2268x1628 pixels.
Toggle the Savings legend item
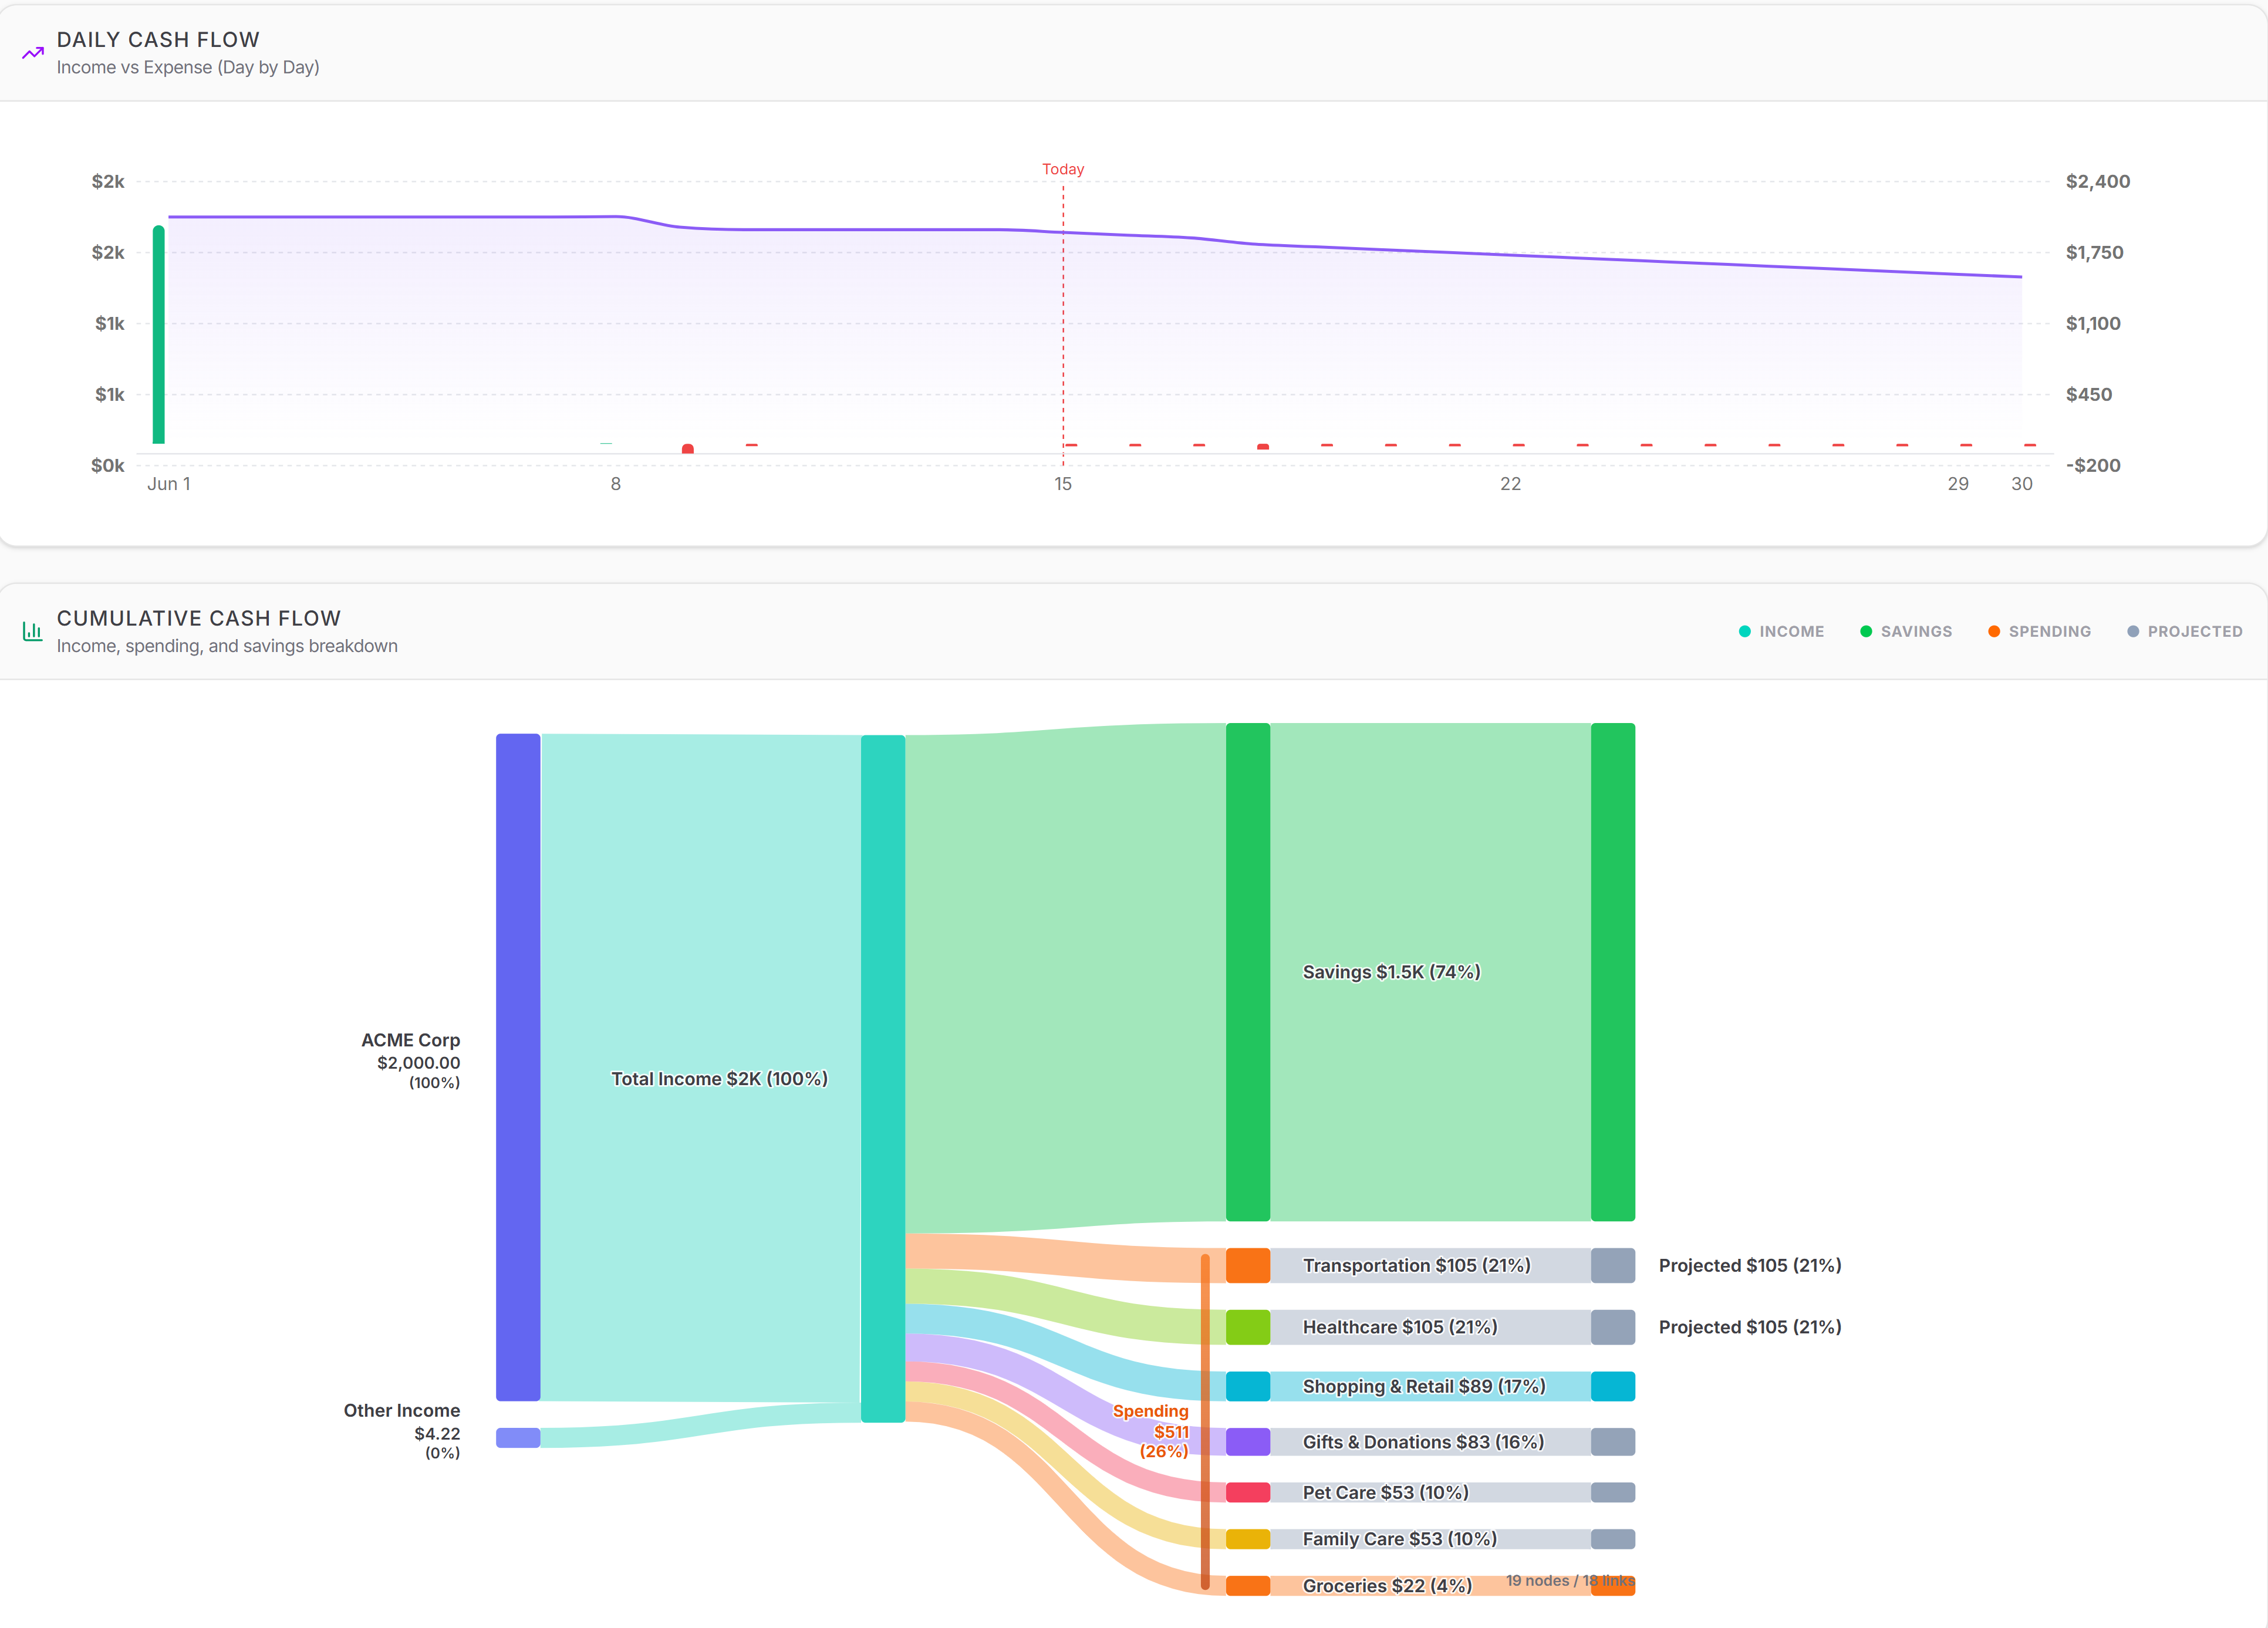pos(1905,631)
